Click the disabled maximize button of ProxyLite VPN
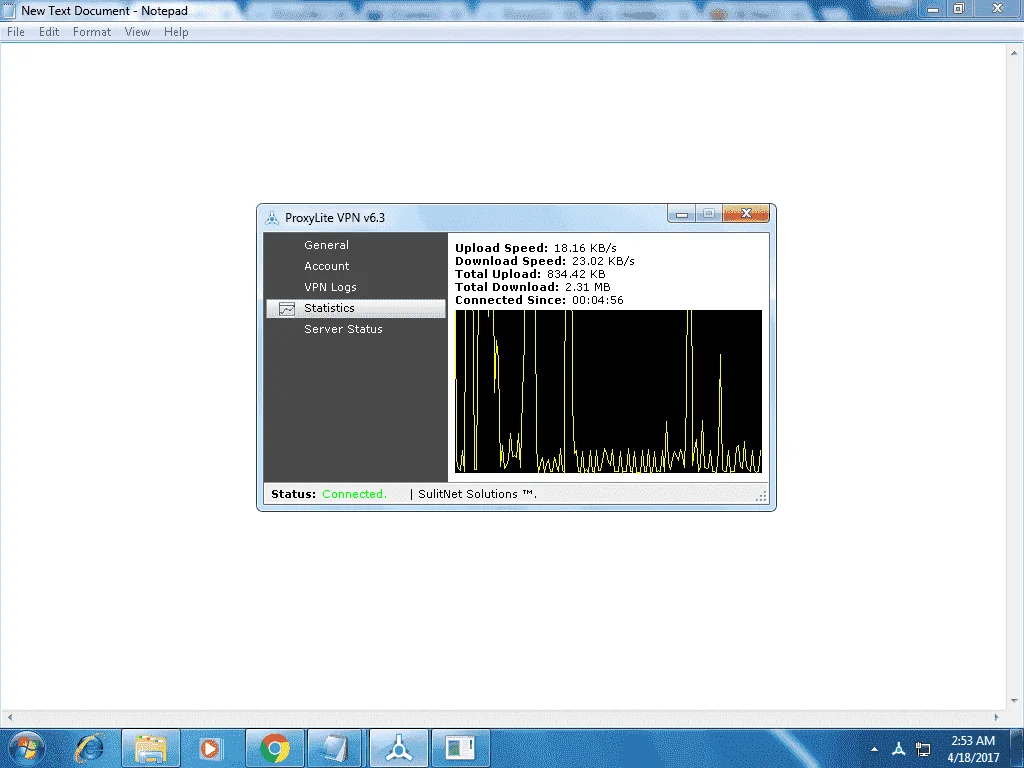Screen dimensions: 1024x768 [x=709, y=214]
